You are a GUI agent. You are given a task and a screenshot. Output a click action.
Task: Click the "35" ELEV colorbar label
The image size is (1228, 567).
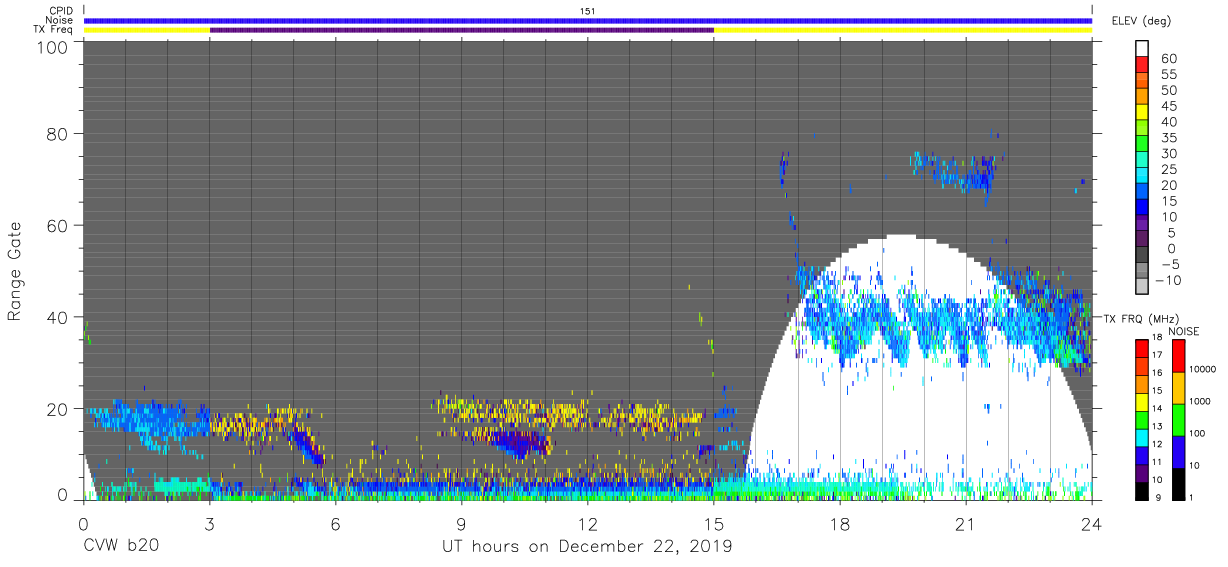[1170, 137]
